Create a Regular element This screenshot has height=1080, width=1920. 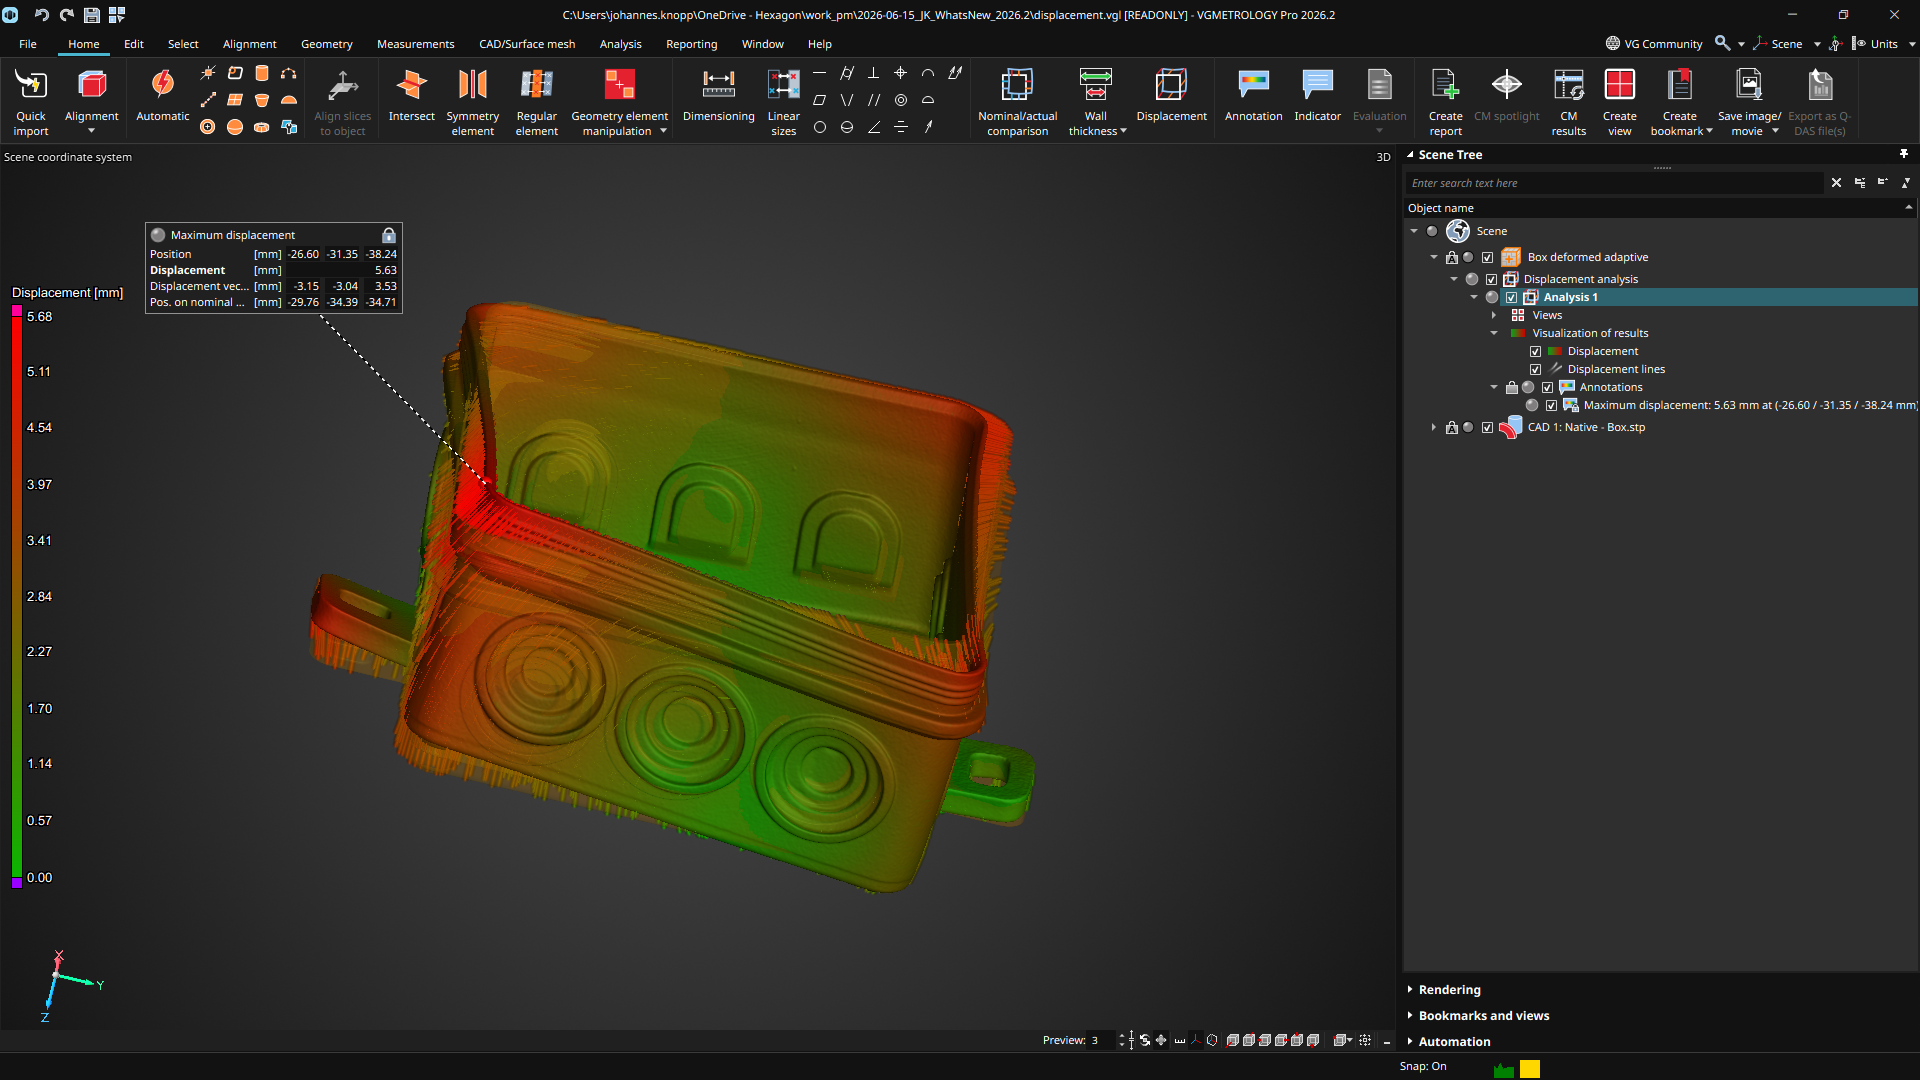click(537, 102)
